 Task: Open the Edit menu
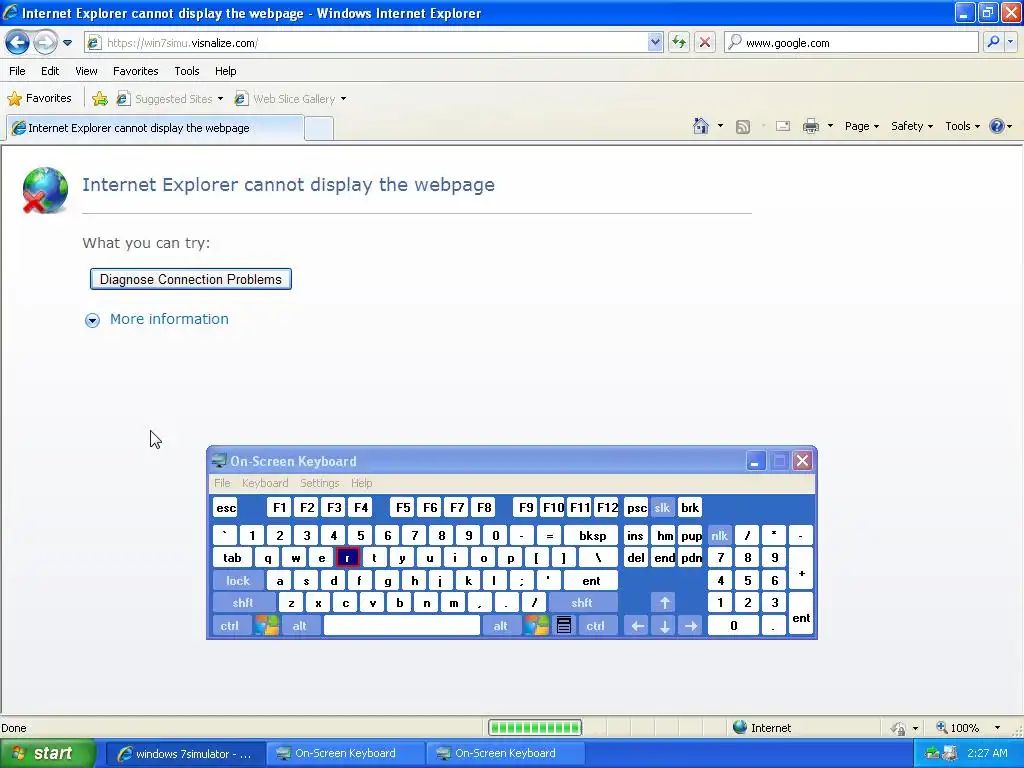(50, 71)
